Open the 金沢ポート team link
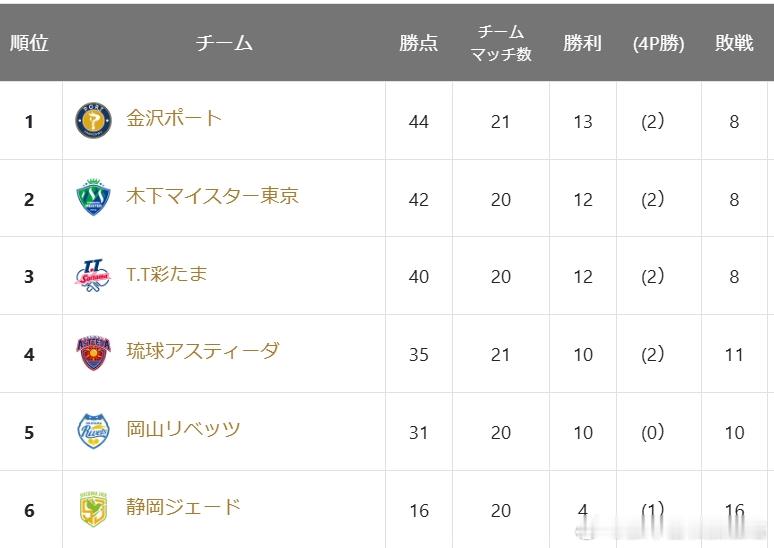This screenshot has height=548, width=774. tap(174, 118)
